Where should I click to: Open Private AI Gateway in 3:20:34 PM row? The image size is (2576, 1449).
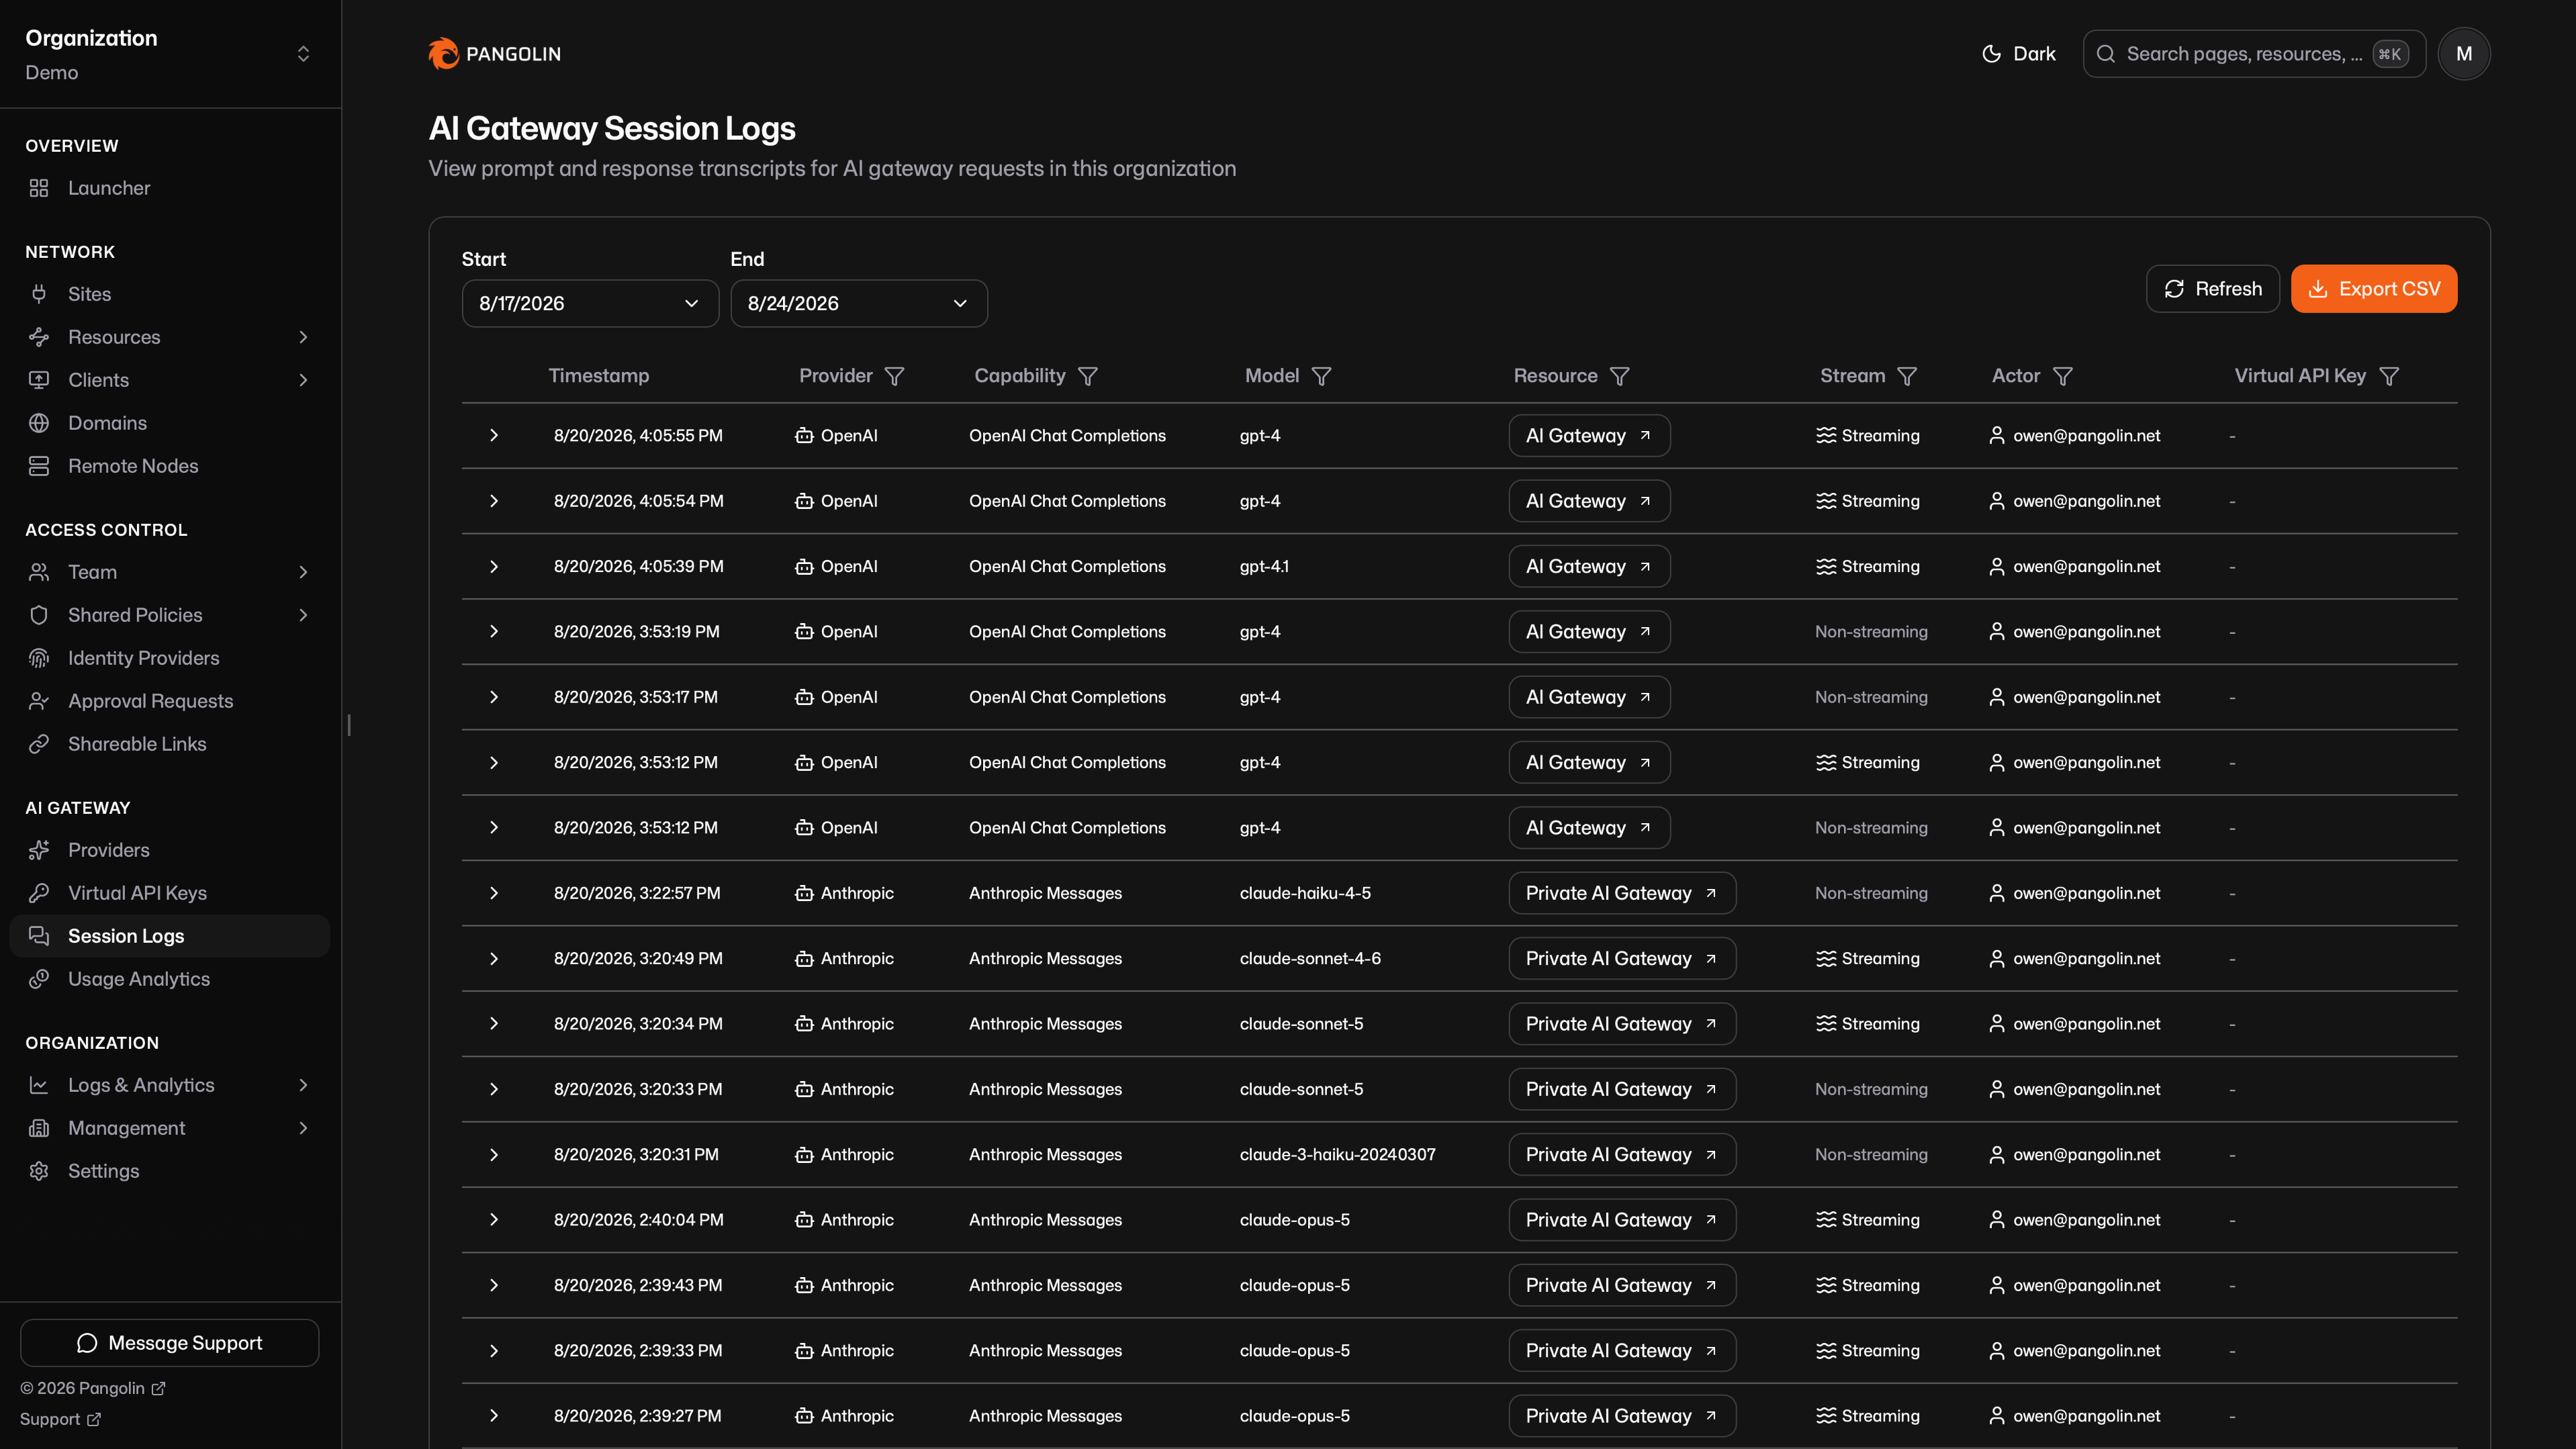point(1622,1024)
